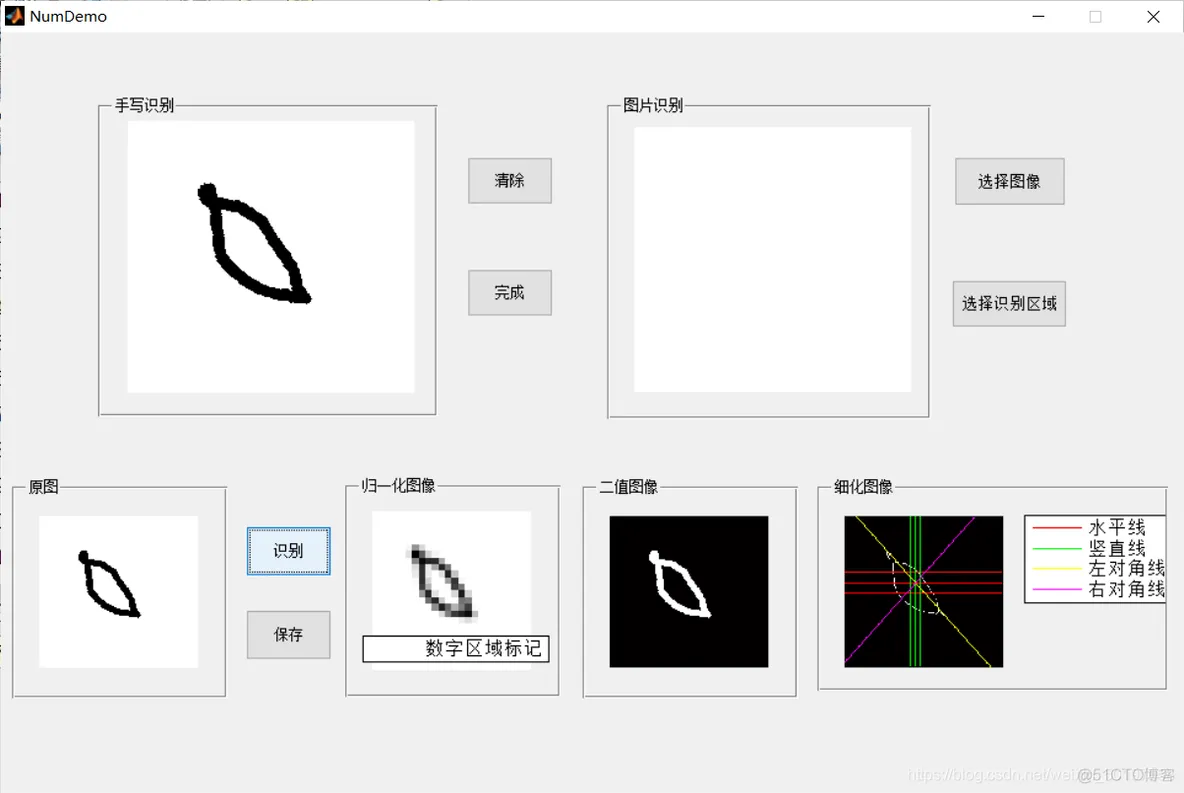
Task: Click the handwriting drawing canvas
Action: (x=271, y=257)
